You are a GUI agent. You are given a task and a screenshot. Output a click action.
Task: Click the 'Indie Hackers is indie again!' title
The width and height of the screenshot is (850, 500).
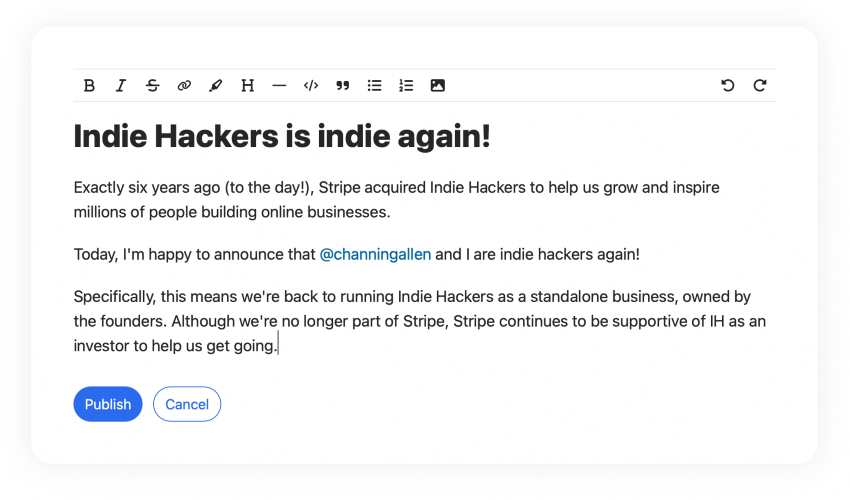coord(282,136)
